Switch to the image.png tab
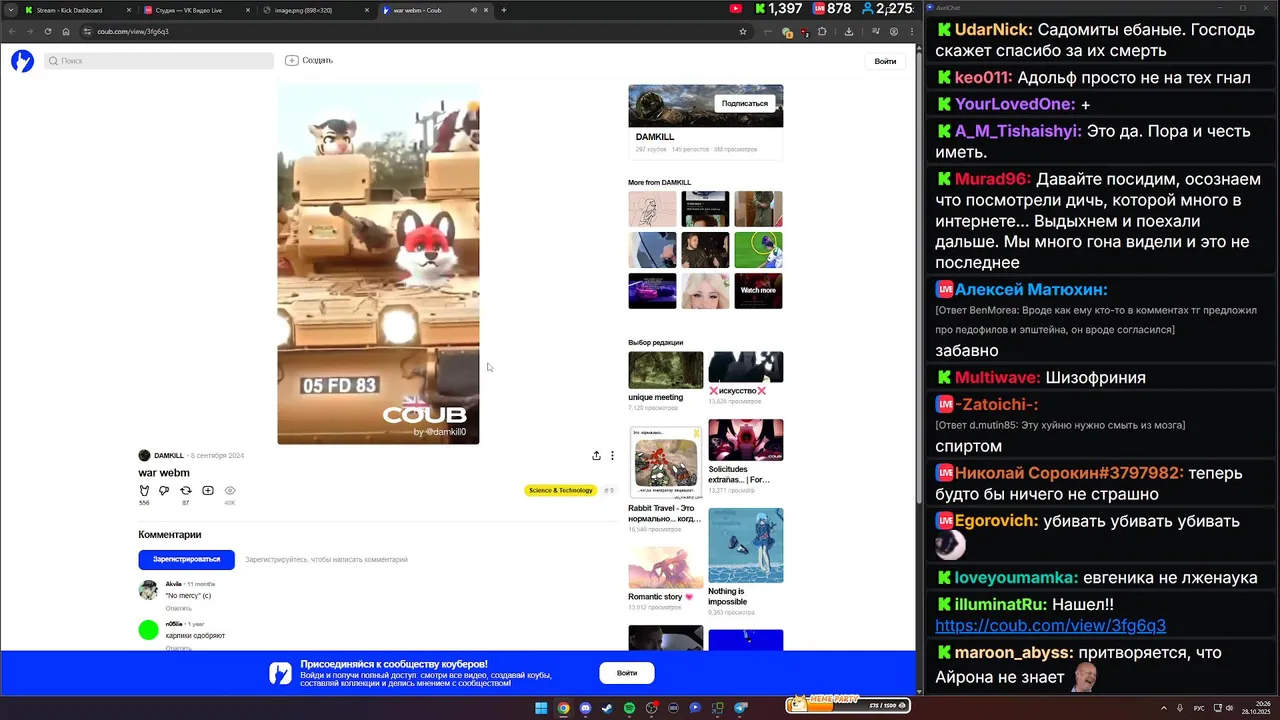This screenshot has height=720, width=1280. point(315,10)
